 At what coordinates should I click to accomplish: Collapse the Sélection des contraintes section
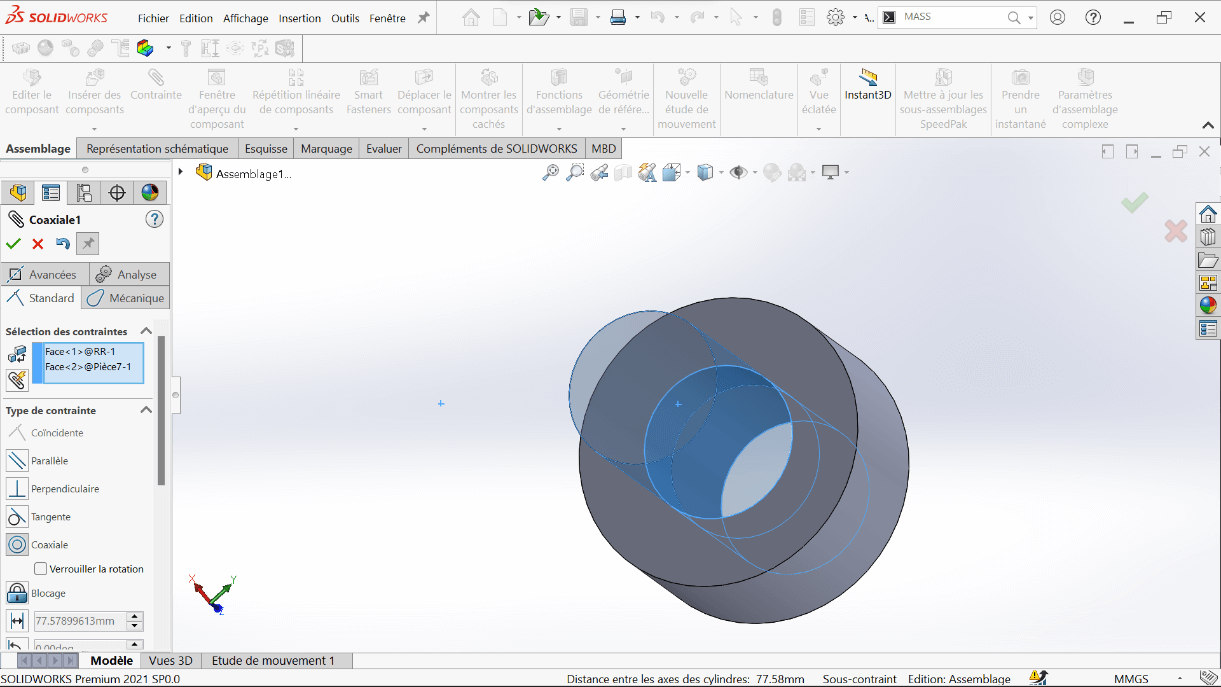pos(146,331)
